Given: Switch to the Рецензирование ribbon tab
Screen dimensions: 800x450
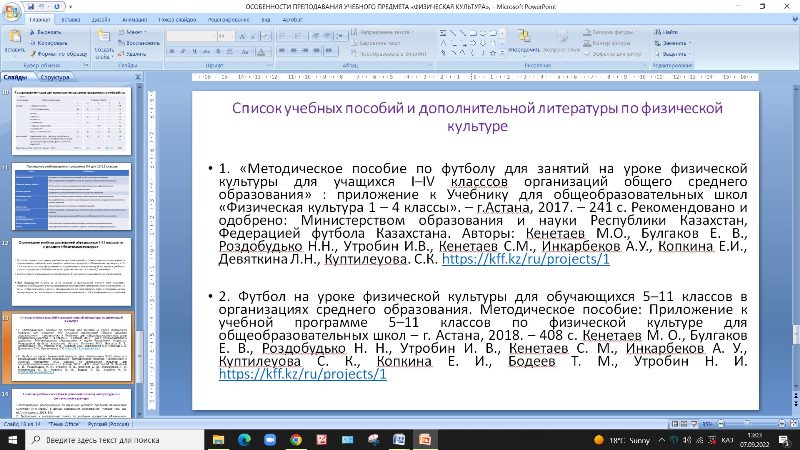Looking at the screenshot, I should (x=229, y=19).
